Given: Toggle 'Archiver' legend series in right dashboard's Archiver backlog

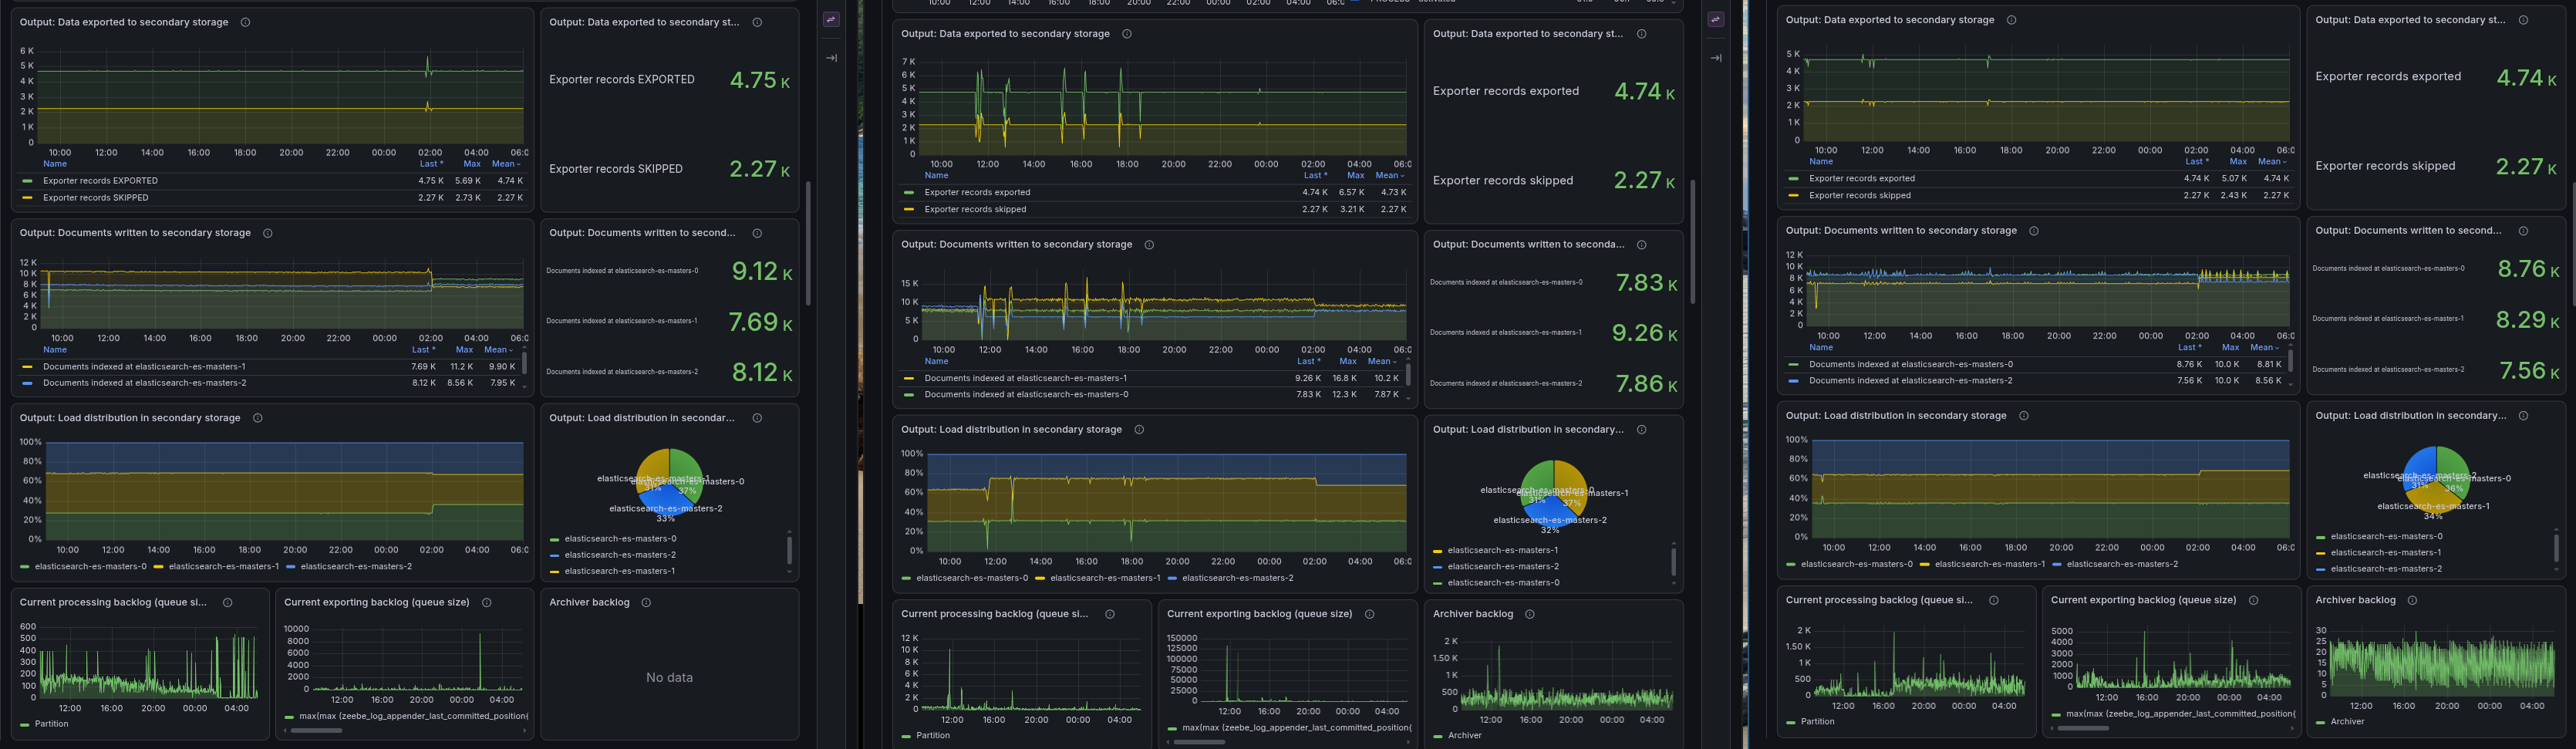Looking at the screenshot, I should [x=2347, y=722].
